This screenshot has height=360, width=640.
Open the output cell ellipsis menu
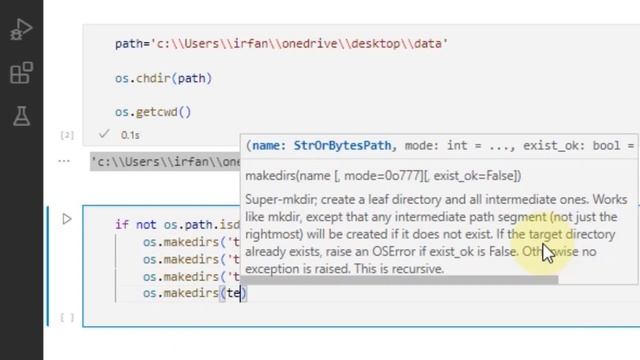[x=64, y=161]
